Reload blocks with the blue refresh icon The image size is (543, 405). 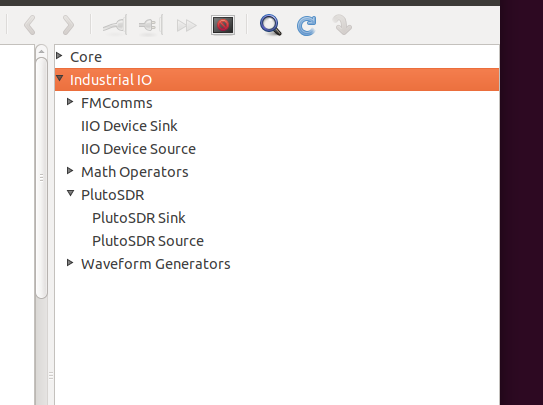pos(306,26)
